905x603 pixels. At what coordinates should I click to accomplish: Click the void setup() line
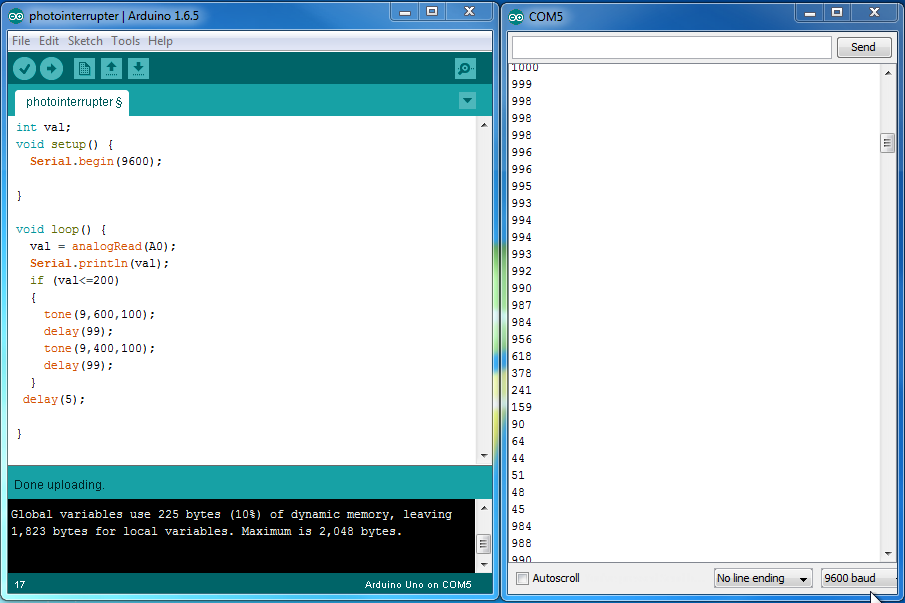[x=65, y=144]
